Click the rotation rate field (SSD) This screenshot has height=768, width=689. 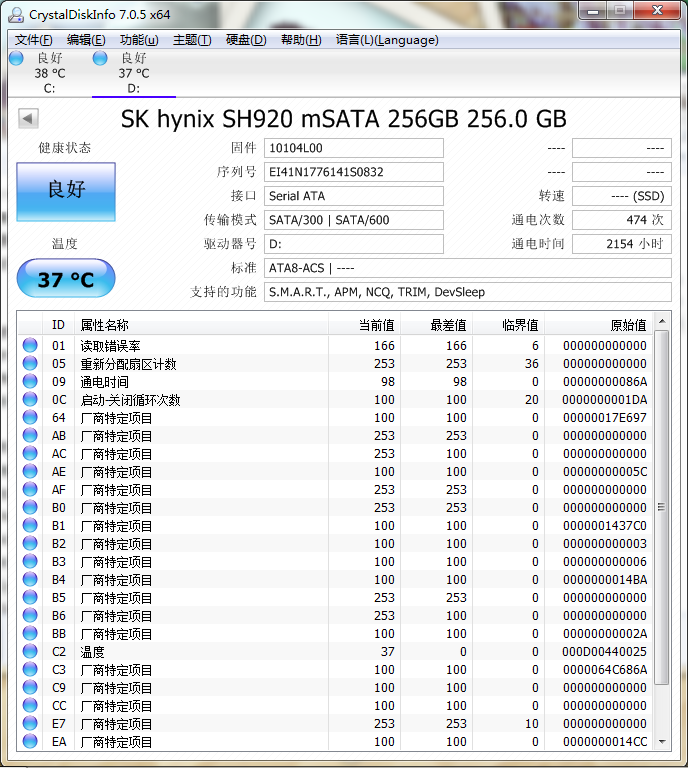pyautogui.click(x=621, y=196)
